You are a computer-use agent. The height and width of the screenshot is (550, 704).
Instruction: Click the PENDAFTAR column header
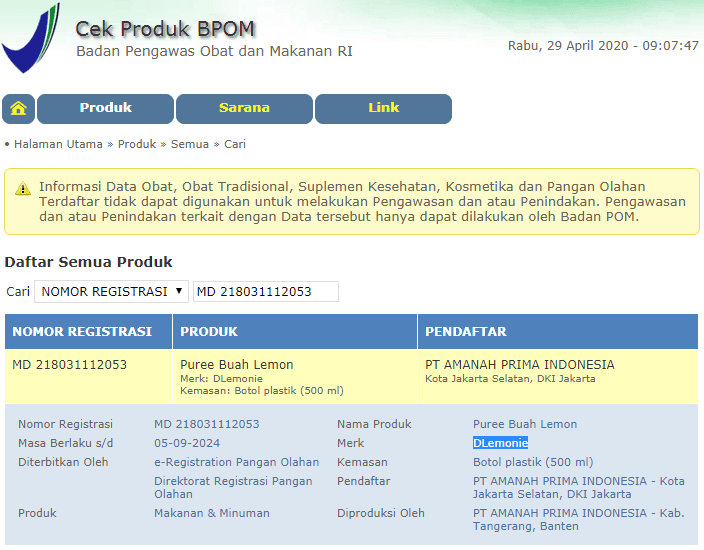pos(558,331)
